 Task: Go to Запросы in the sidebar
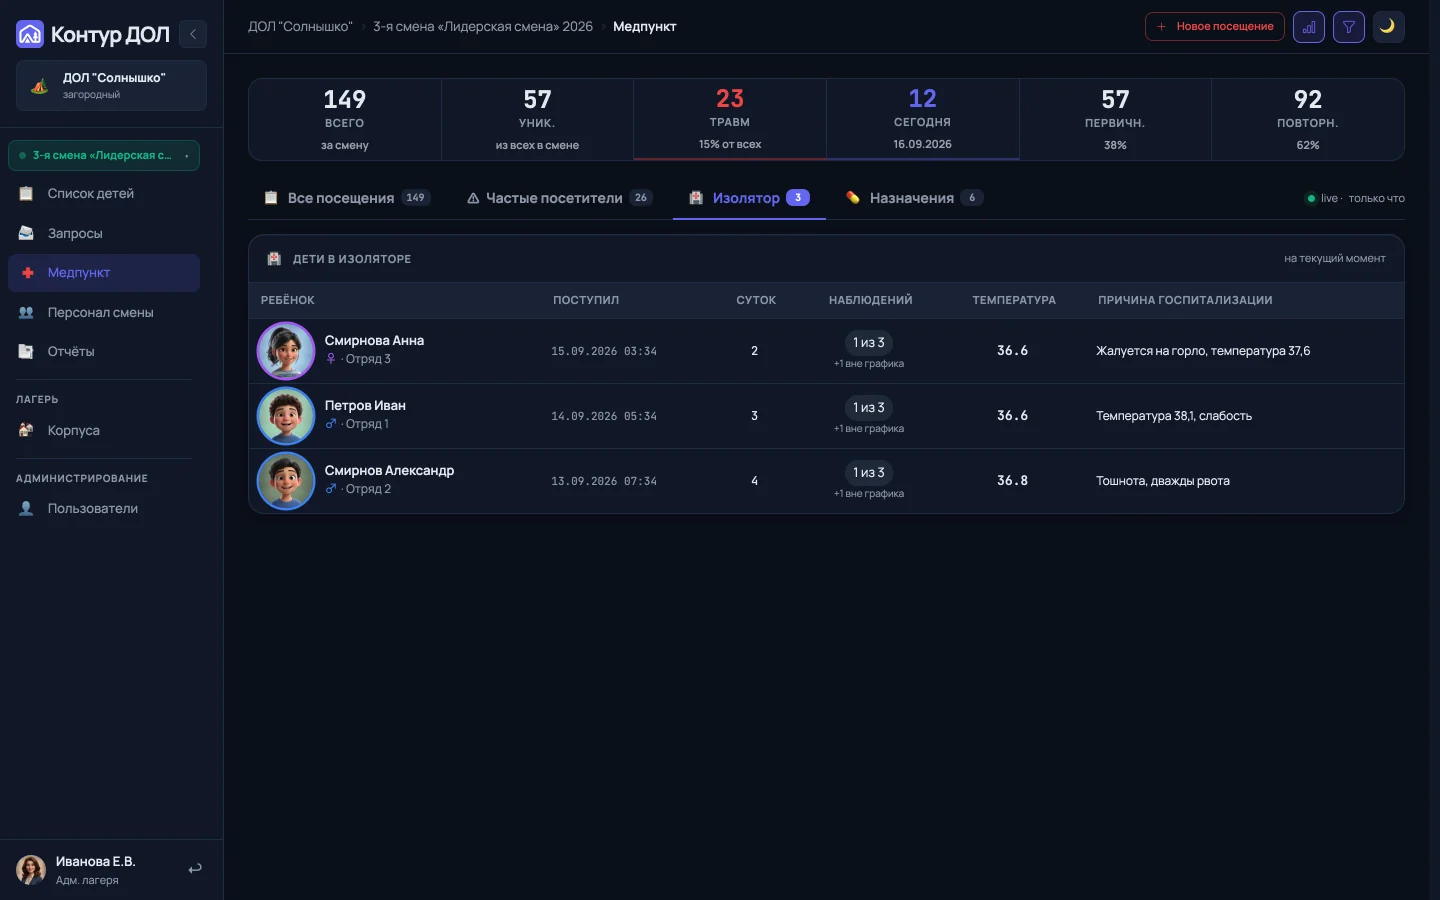pyautogui.click(x=104, y=233)
